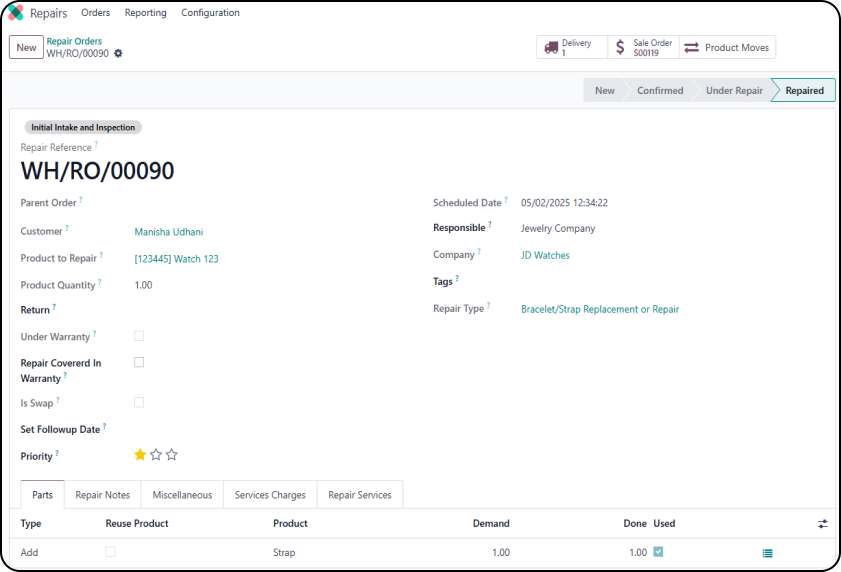Click the help mark next to Repair Type
Screen dimensions: 841x572
[x=488, y=305]
